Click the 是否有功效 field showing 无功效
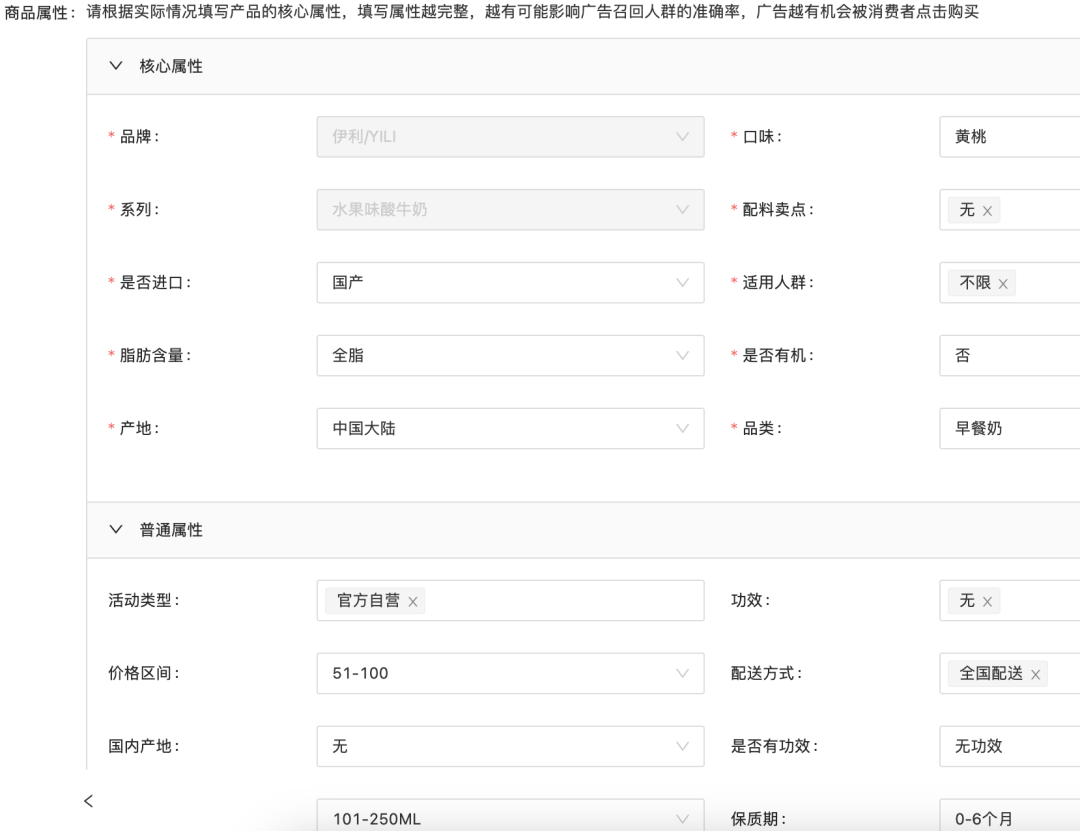 point(1010,746)
